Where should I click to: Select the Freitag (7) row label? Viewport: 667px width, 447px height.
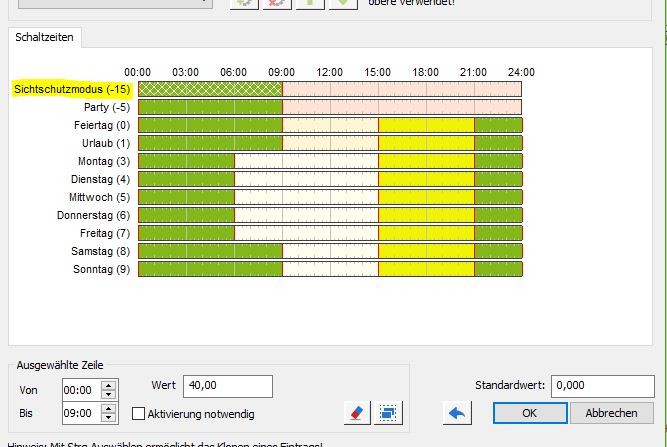(x=105, y=233)
